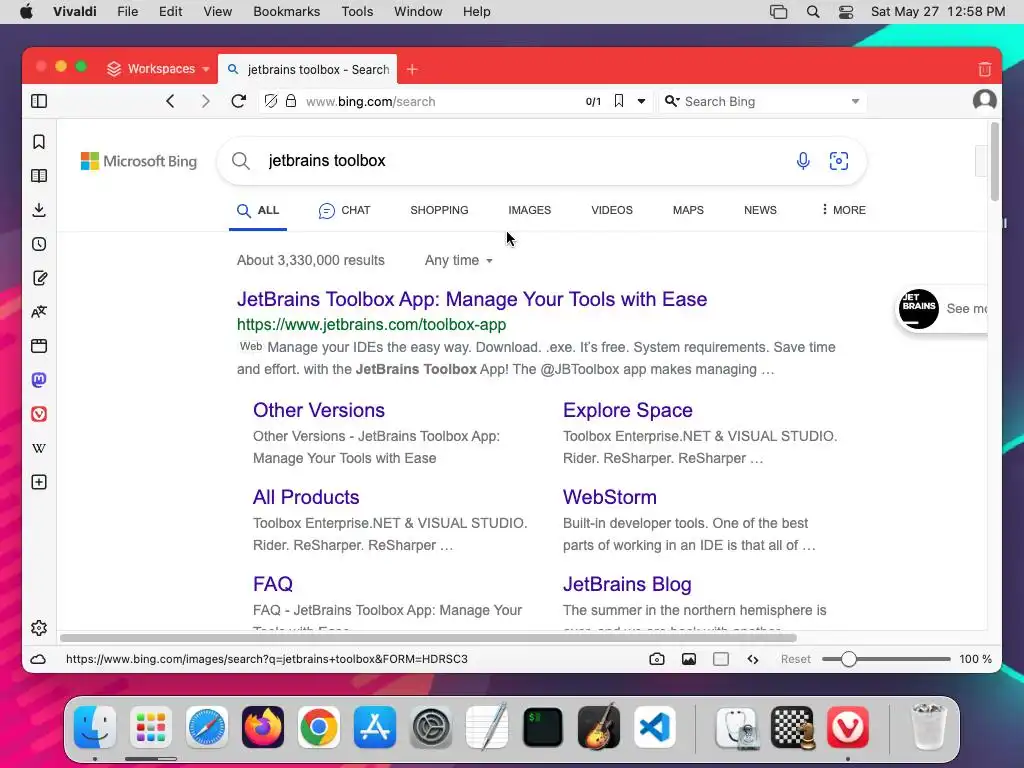
Task: Open Bing visual search camera icon
Action: pyautogui.click(x=839, y=161)
